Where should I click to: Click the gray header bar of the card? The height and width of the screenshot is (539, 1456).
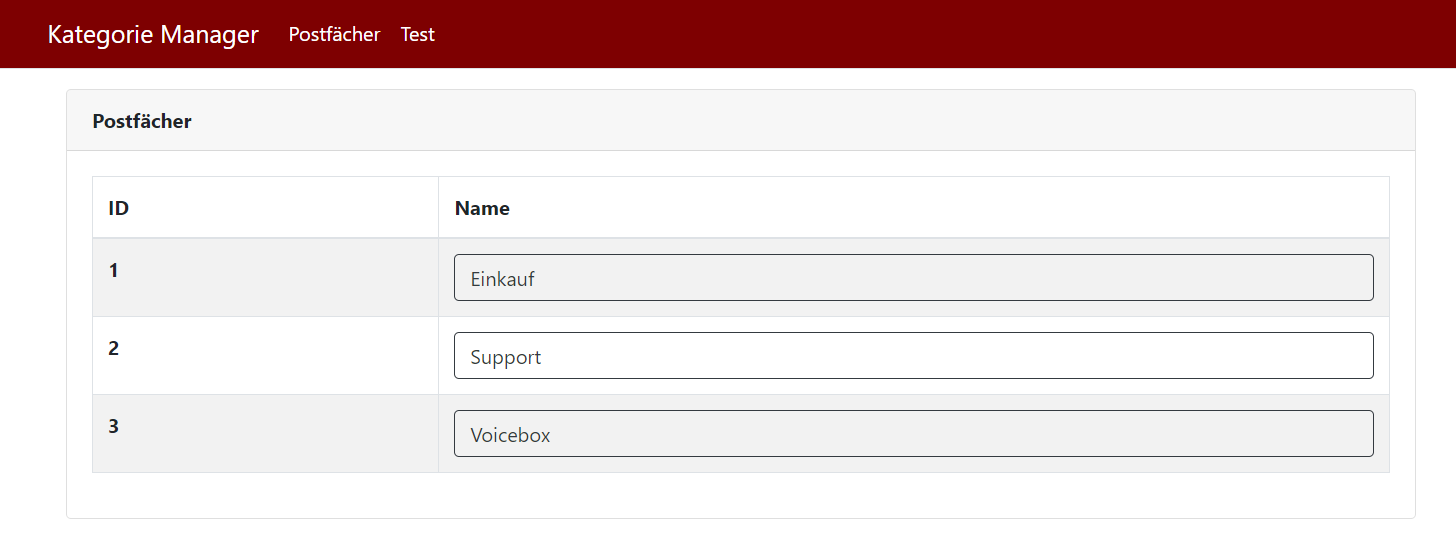(x=800, y=121)
